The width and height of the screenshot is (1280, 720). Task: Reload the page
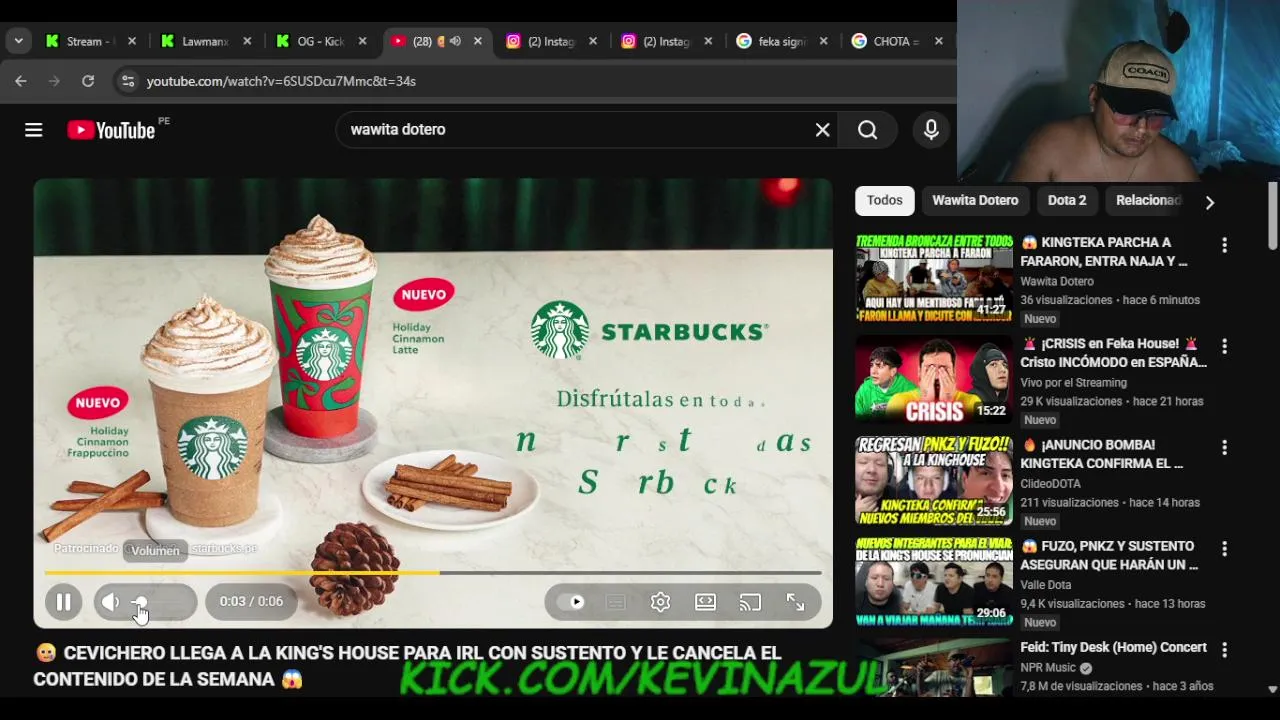[x=88, y=81]
